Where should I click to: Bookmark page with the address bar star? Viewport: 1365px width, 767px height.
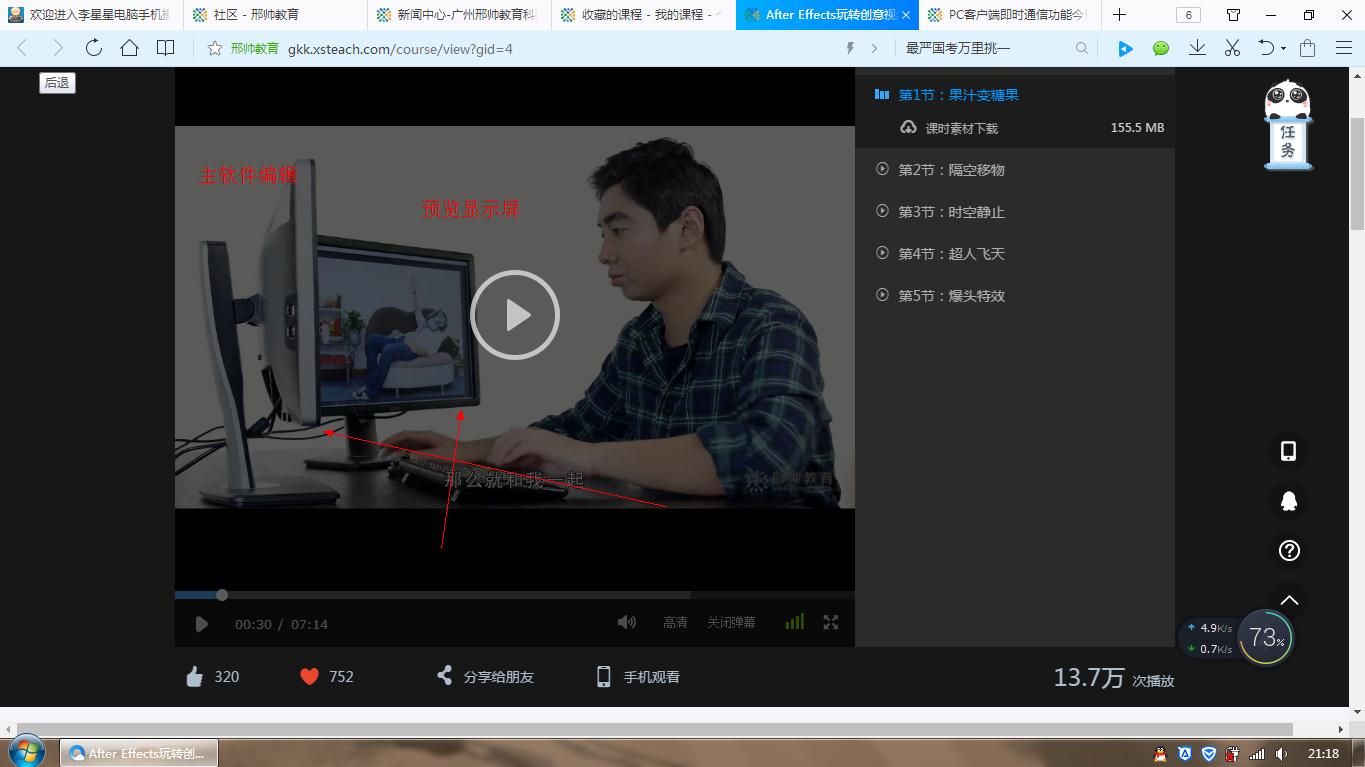214,48
